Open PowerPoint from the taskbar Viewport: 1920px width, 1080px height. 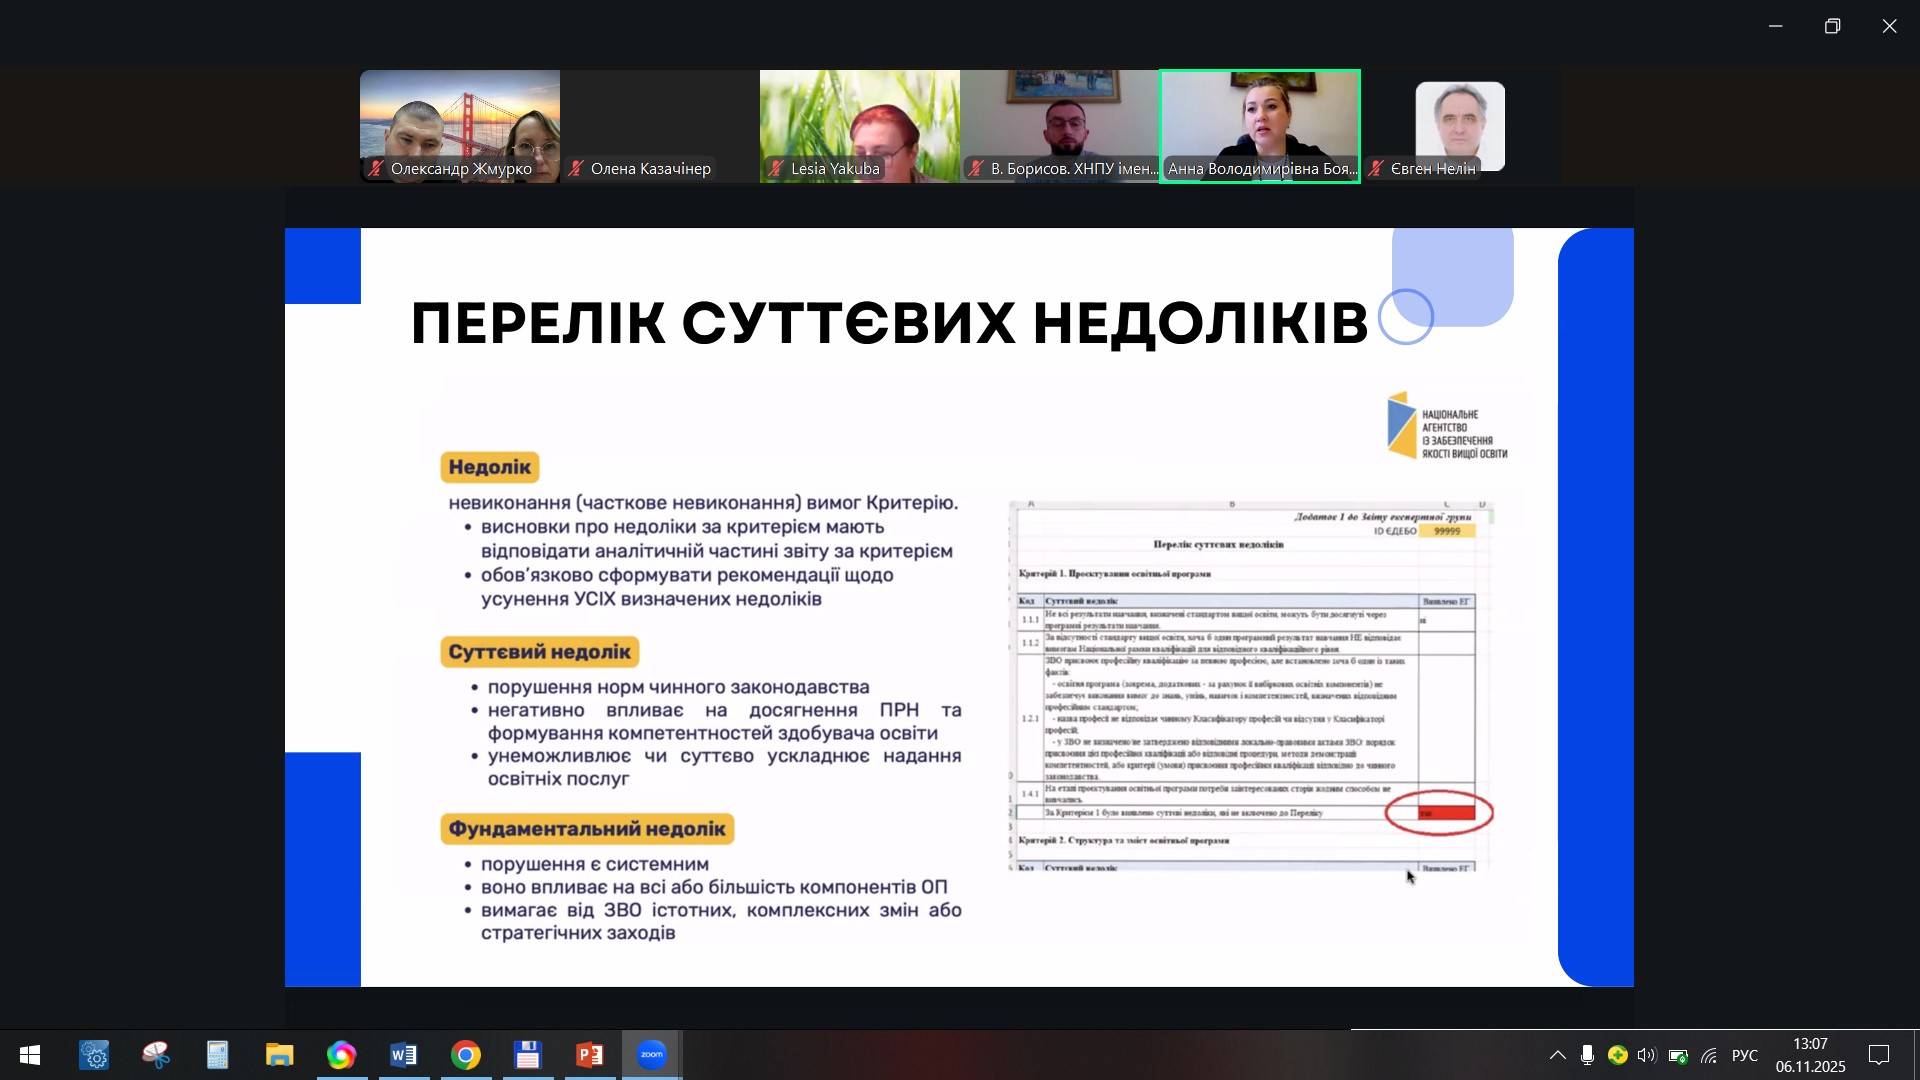pos(590,1055)
